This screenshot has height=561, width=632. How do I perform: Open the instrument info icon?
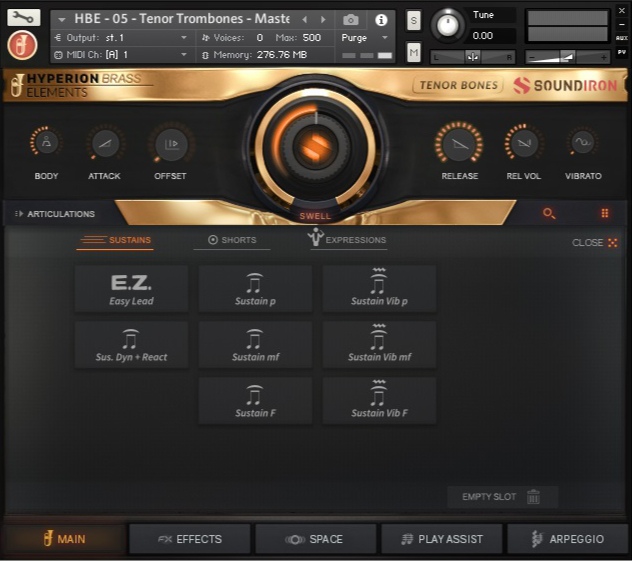click(x=381, y=19)
